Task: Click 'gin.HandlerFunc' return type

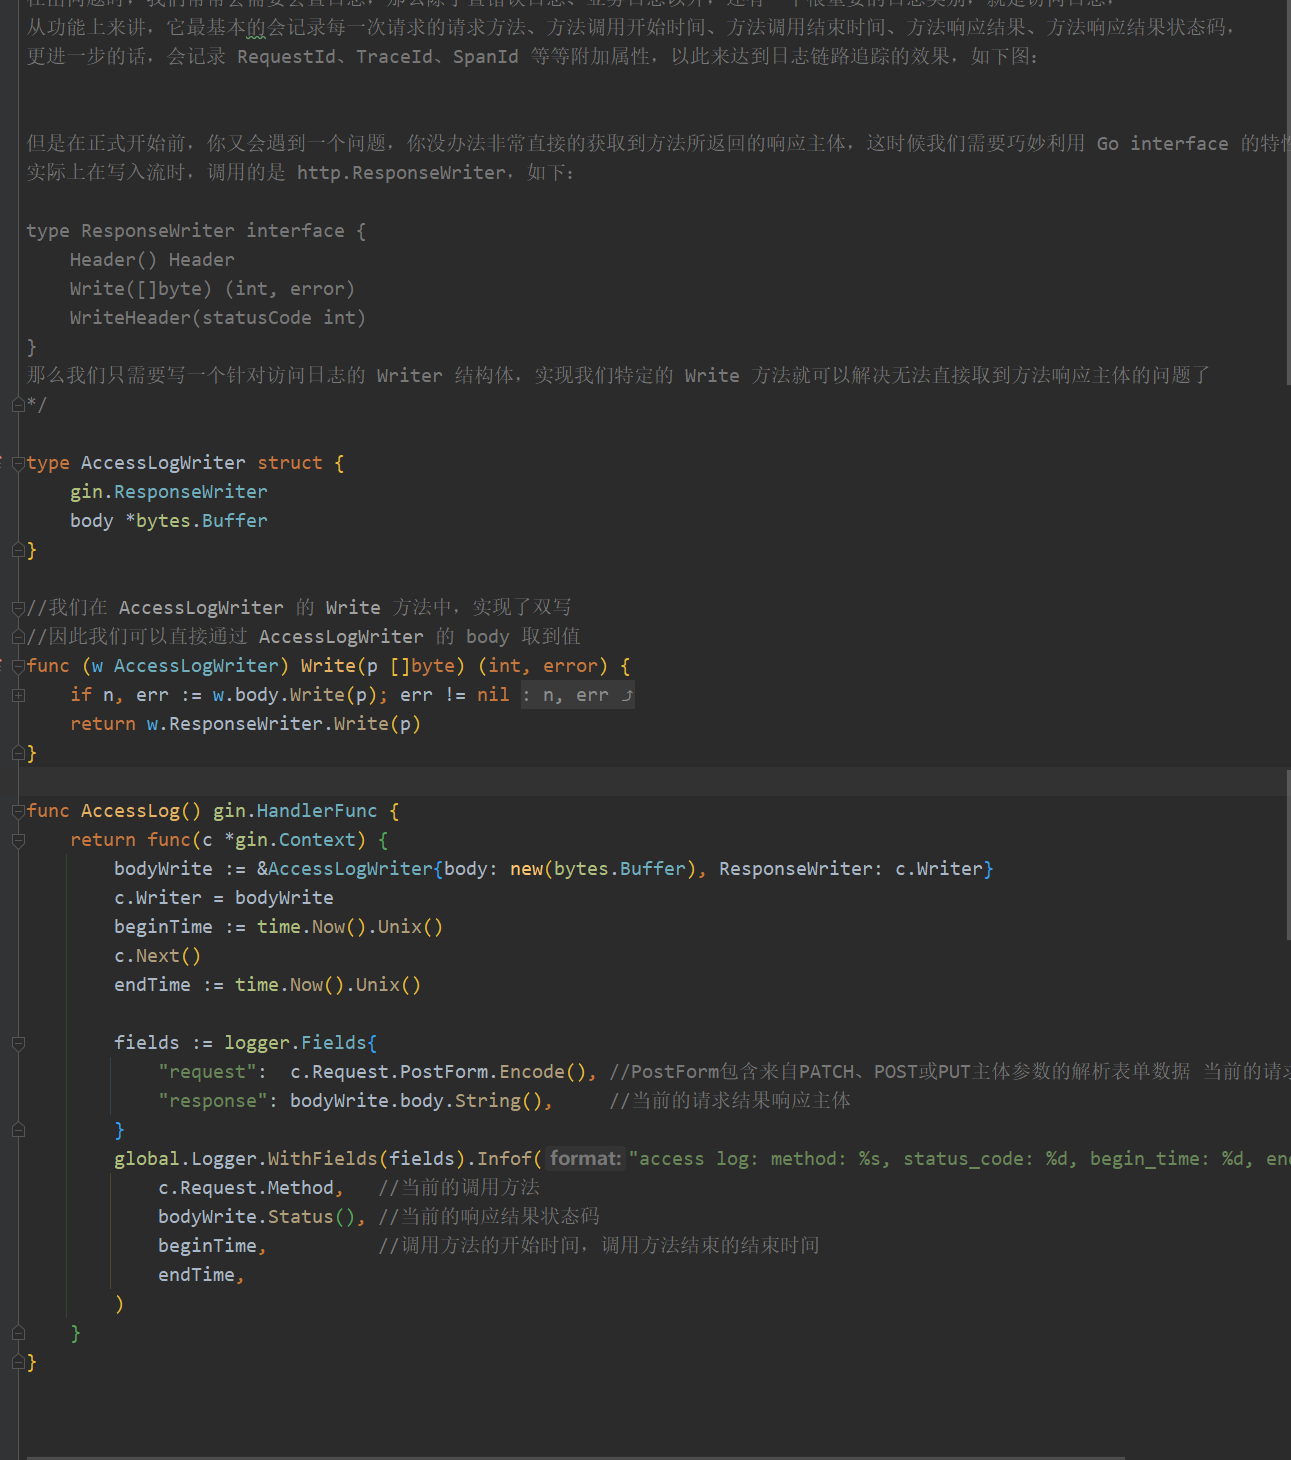Action: pyautogui.click(x=295, y=811)
